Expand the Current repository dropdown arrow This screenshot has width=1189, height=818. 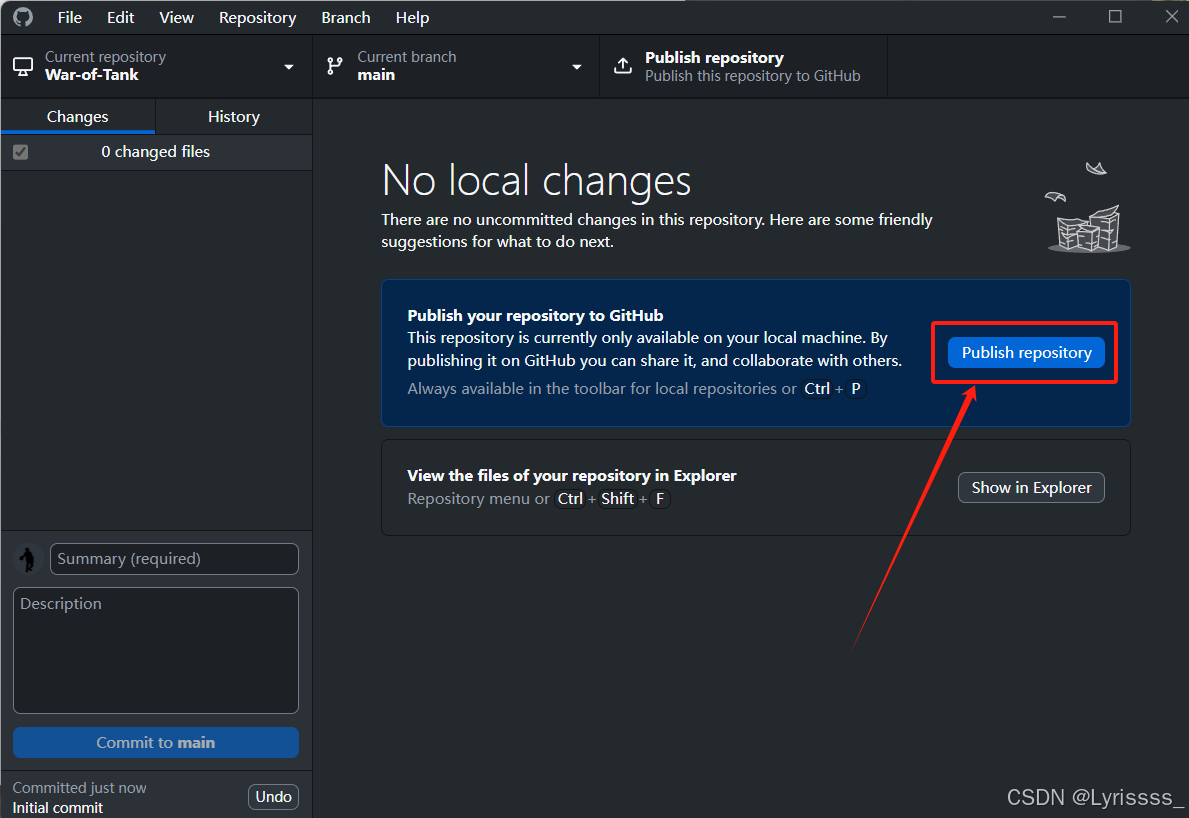pos(288,67)
